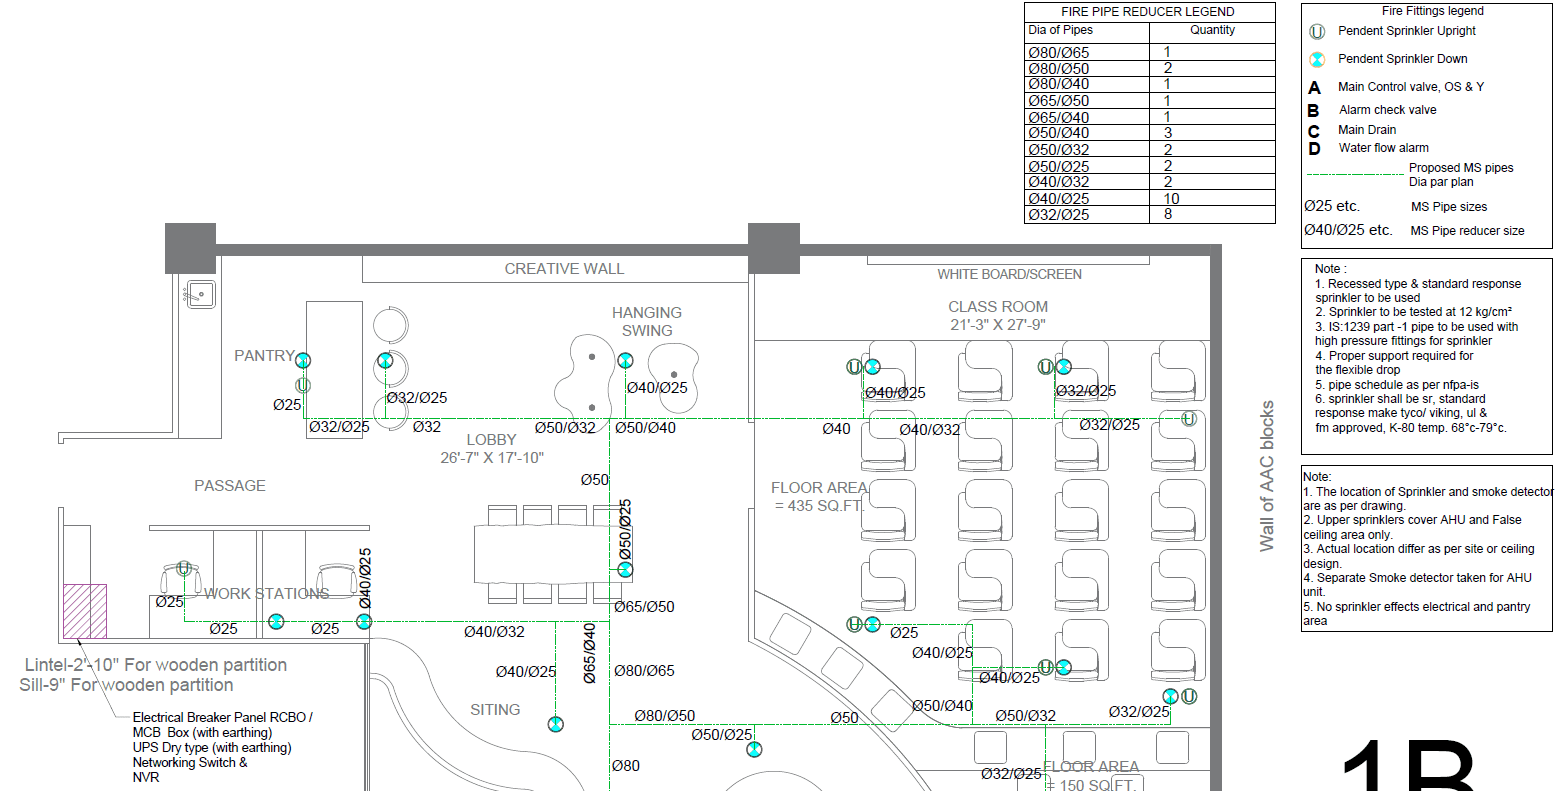Image resolution: width=1558 pixels, height=791 pixels.
Task: Click the green dashed Proposed MS pipes sample line
Action: pyautogui.click(x=1355, y=174)
